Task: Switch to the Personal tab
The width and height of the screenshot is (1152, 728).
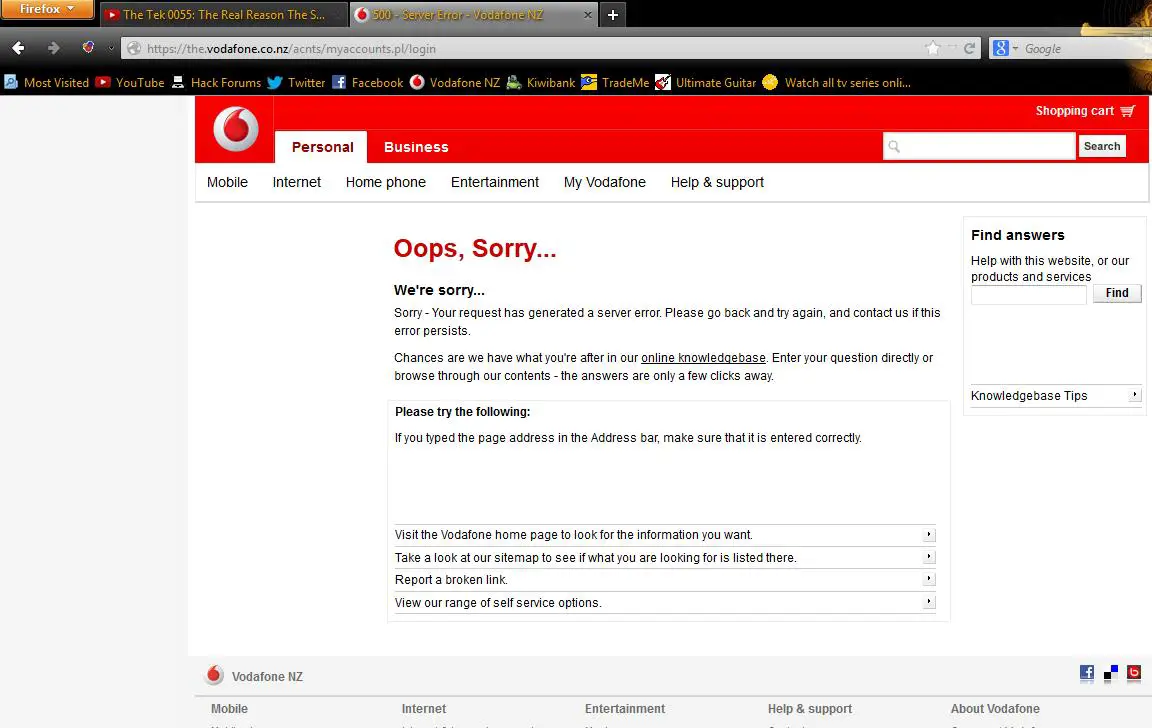Action: click(322, 147)
